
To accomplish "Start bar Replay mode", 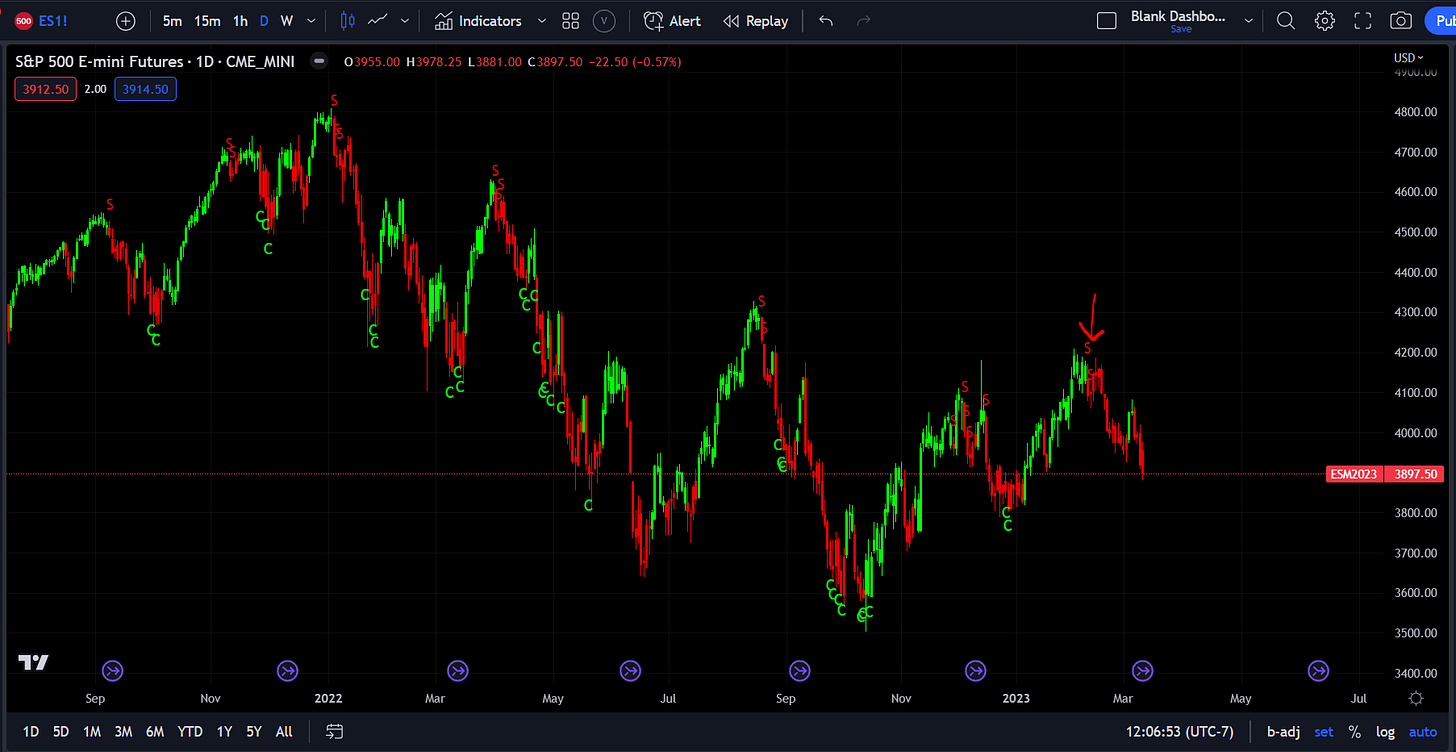I will pyautogui.click(x=755, y=20).
